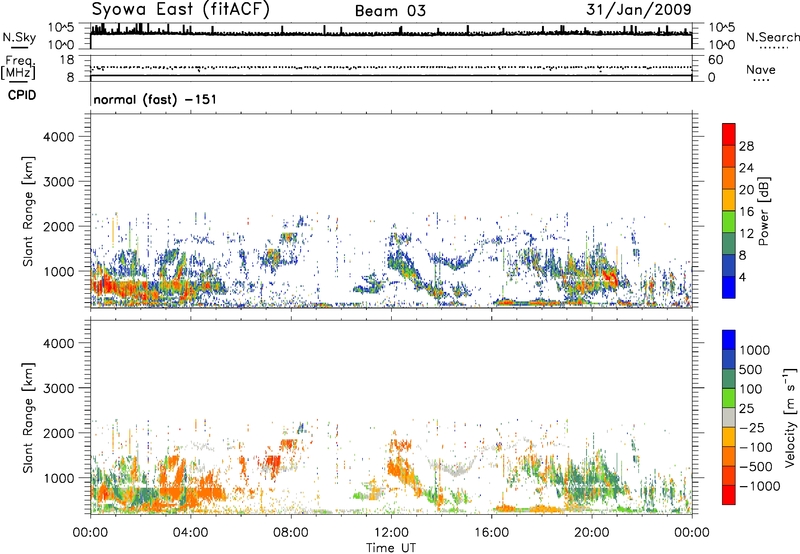Pick the bright blue bottom Power colorbar segment
Viewport: 800px width, 554px height.
tap(729, 288)
